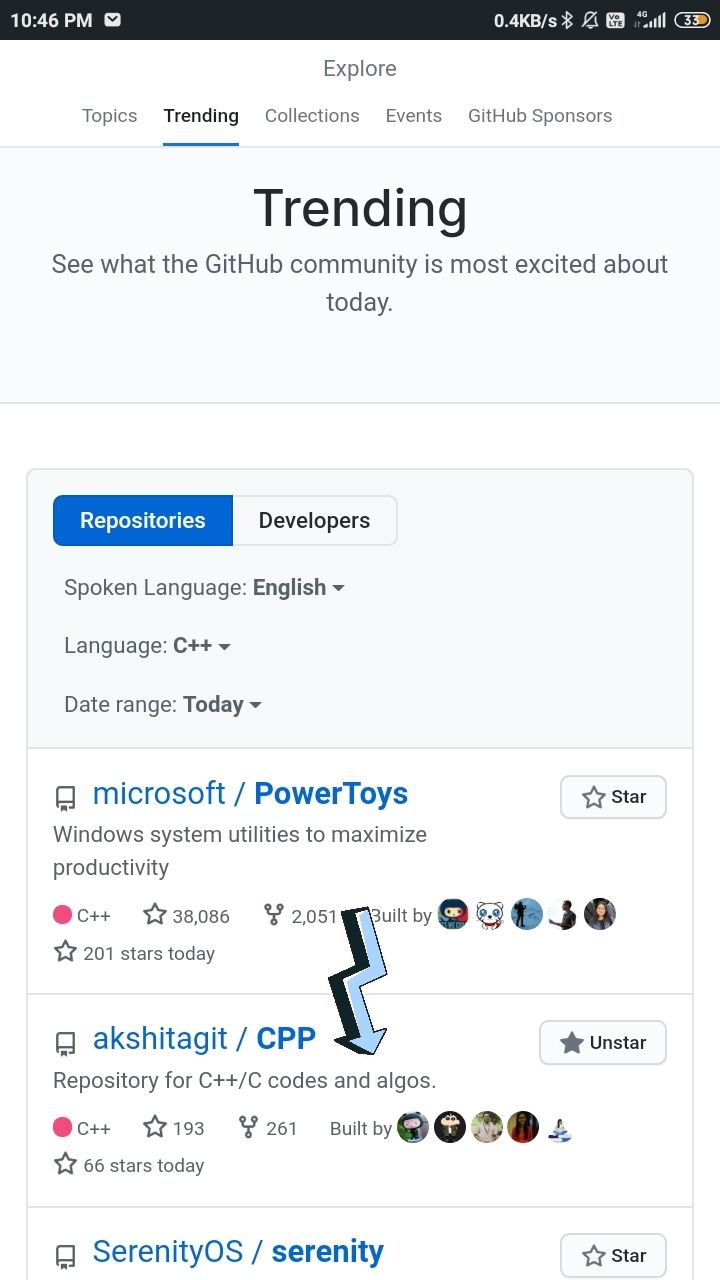
Task: Open the PowerToys repository book icon
Action: 65,798
